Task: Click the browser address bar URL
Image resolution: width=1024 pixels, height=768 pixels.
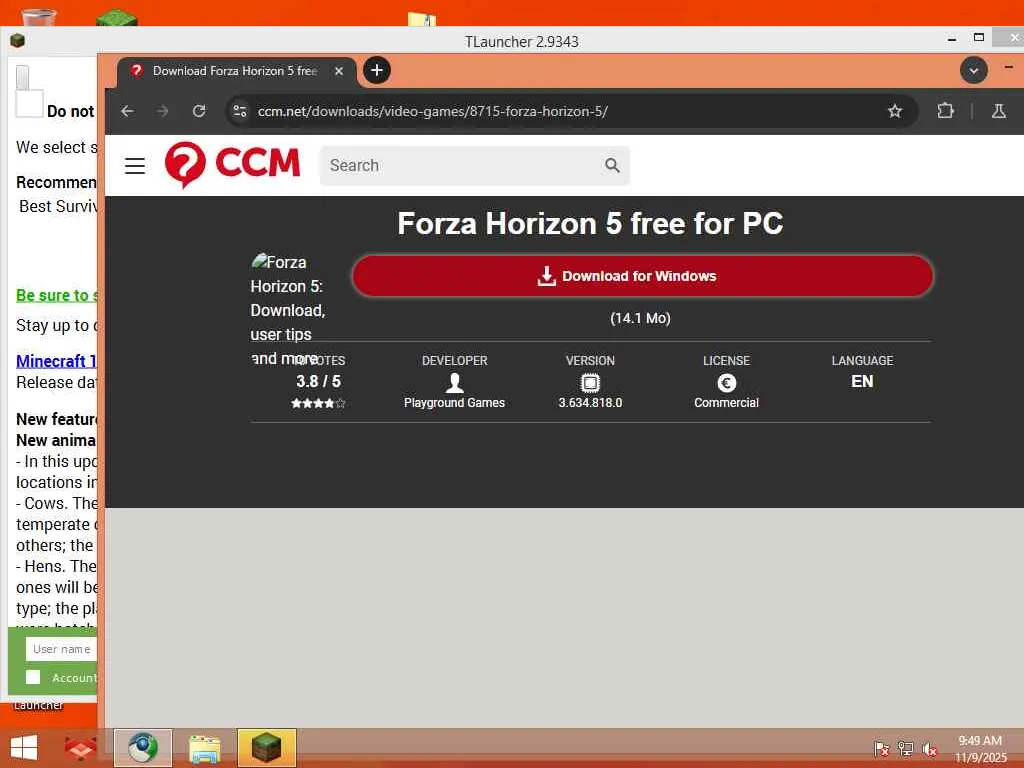Action: point(432,111)
